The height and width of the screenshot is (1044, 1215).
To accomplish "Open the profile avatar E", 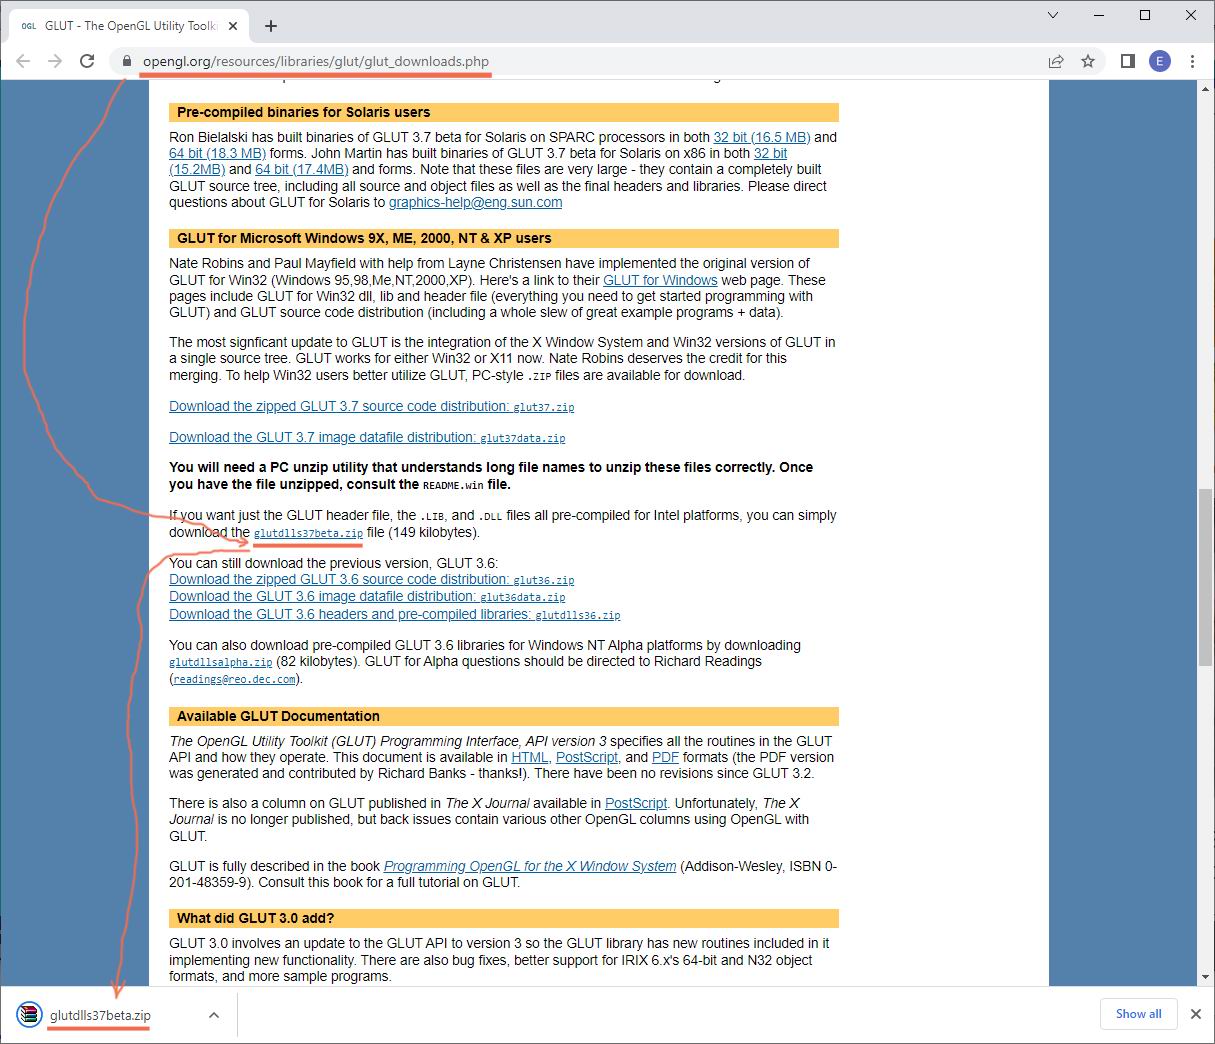I will pyautogui.click(x=1159, y=61).
